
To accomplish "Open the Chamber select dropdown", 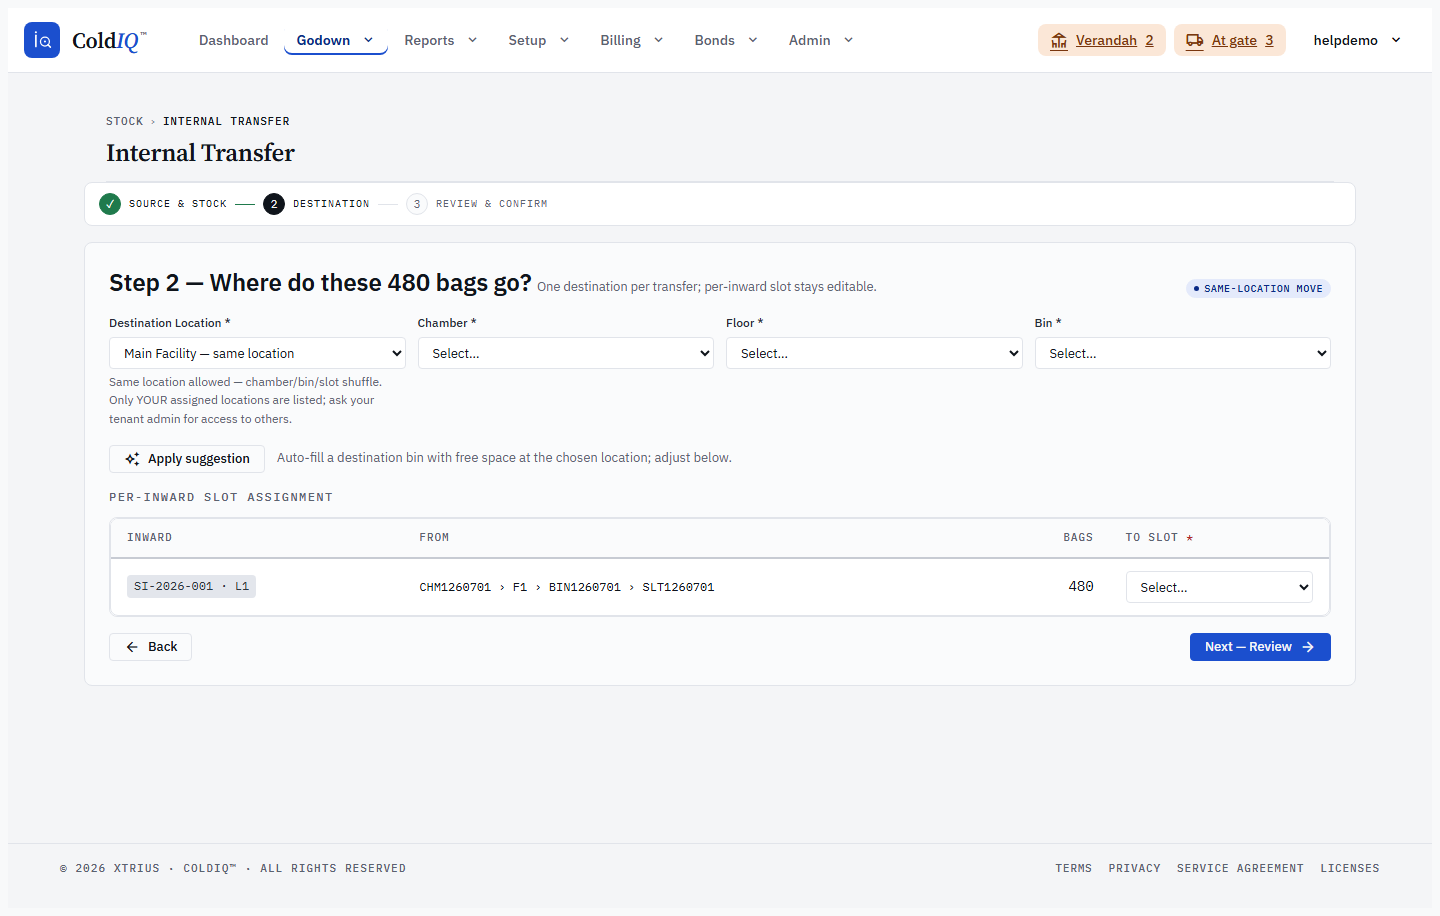I will (566, 353).
